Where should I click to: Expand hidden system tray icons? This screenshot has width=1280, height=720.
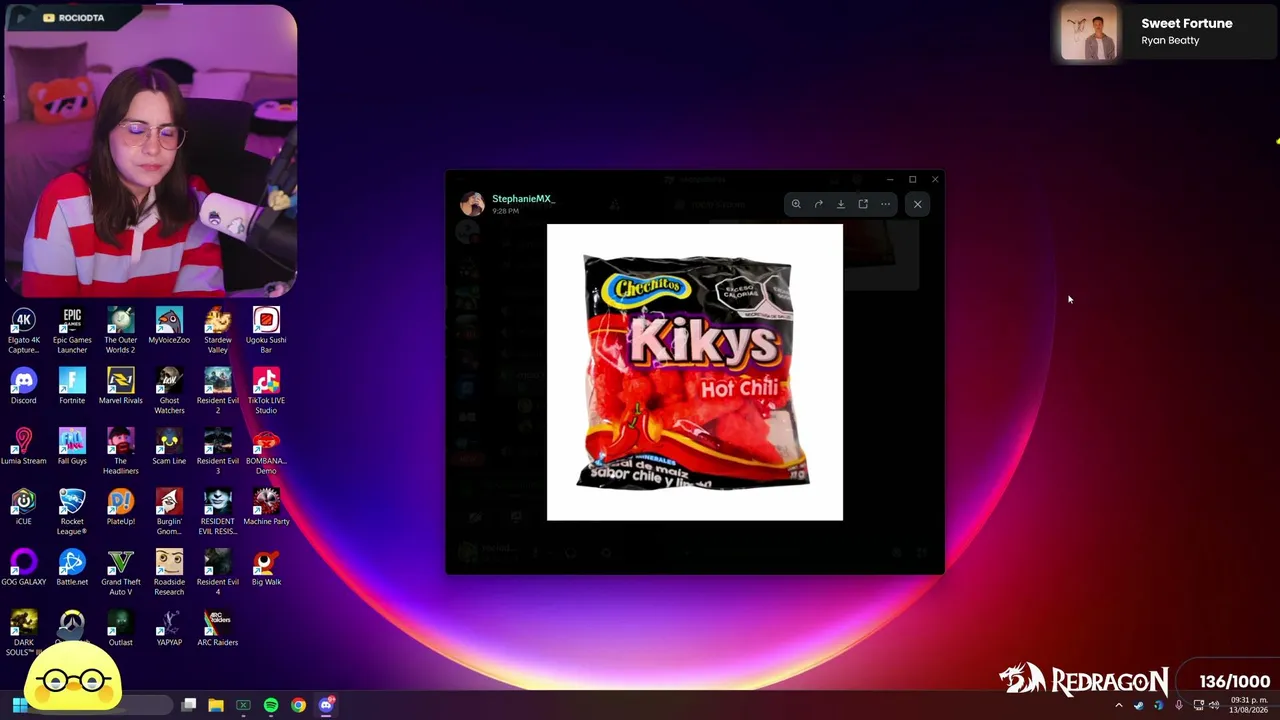point(1119,705)
